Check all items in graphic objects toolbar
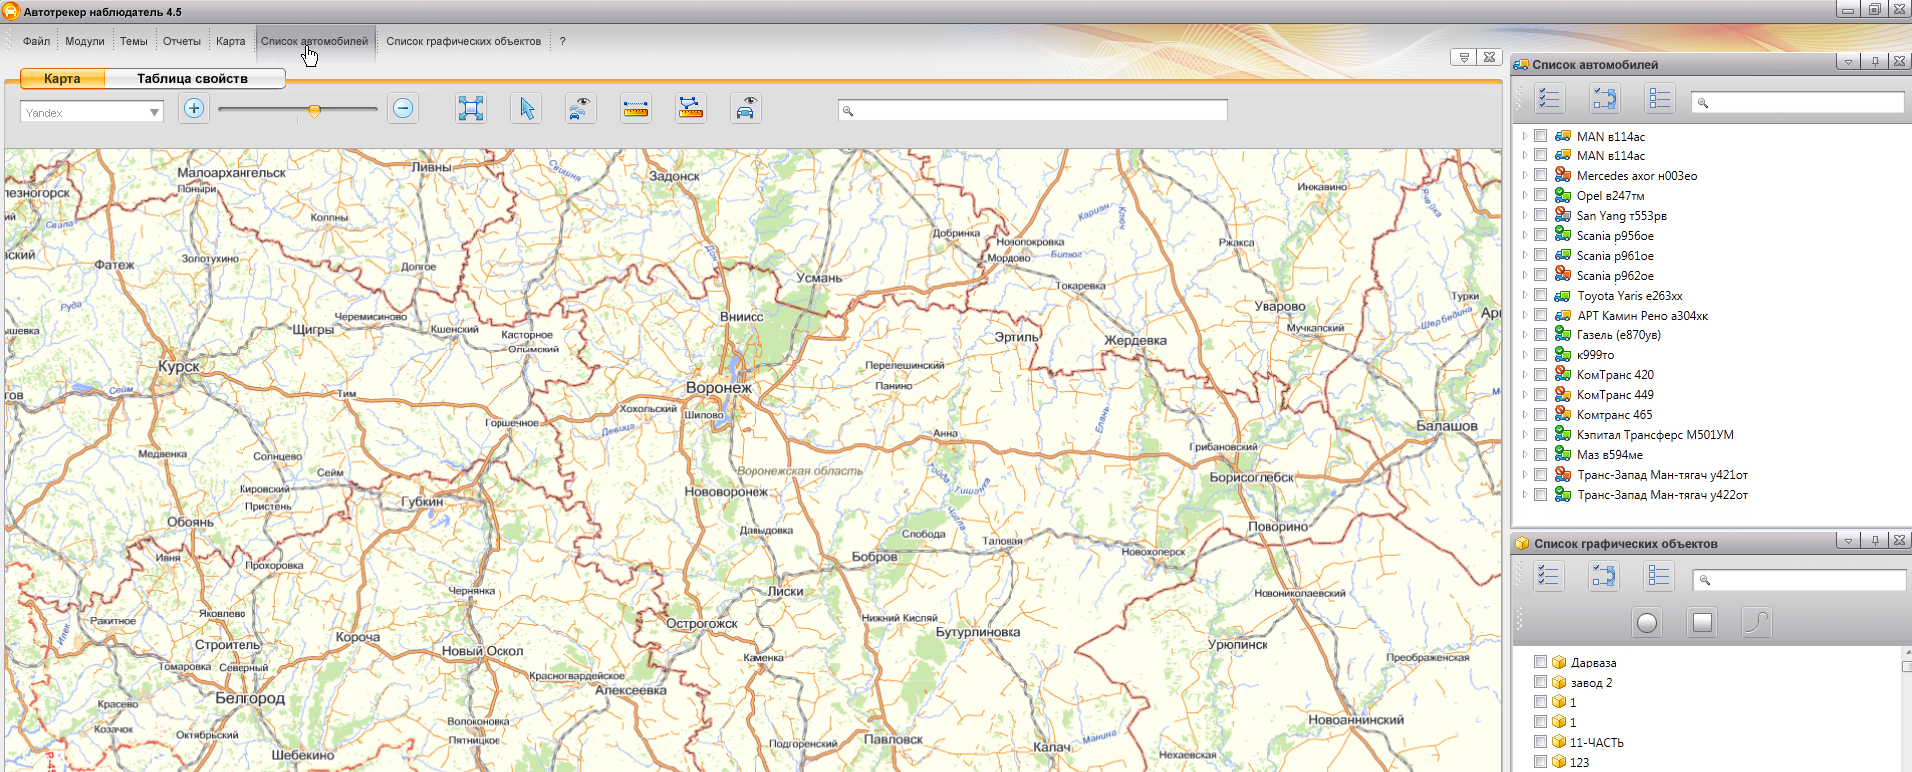Image resolution: width=1912 pixels, height=772 pixels. 1549,576
